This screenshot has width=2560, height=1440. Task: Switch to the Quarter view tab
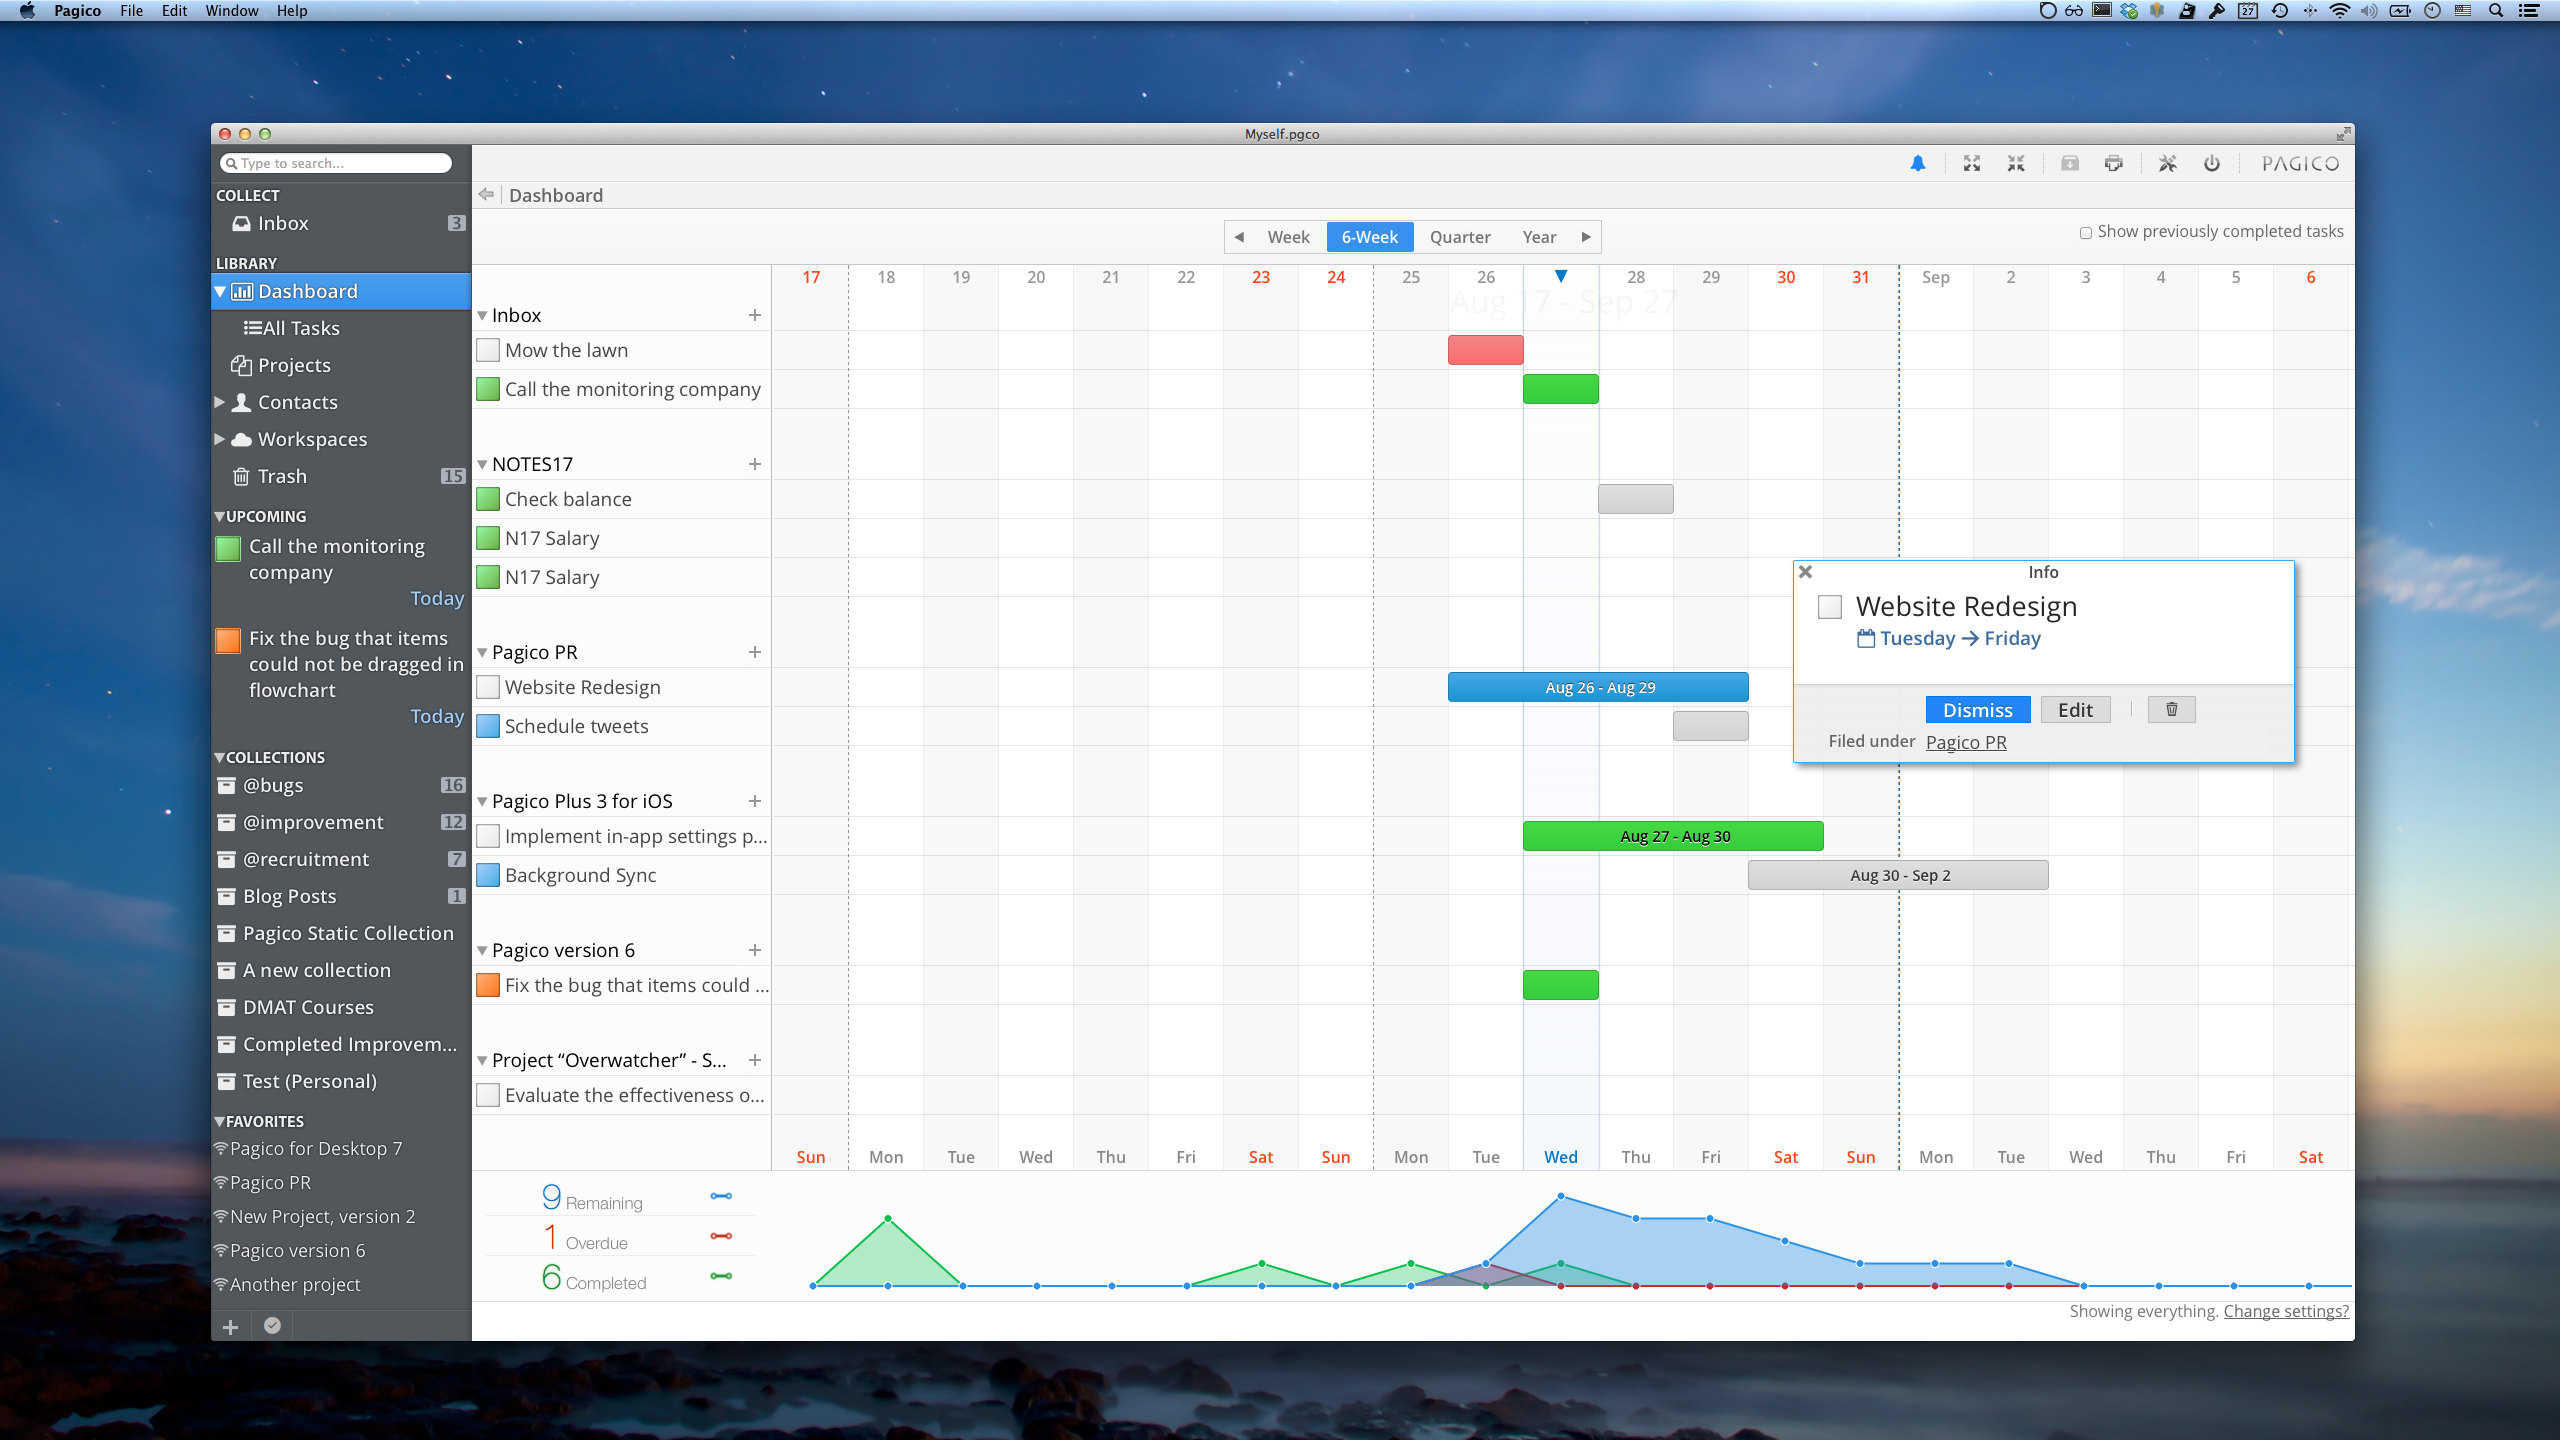[1459, 237]
